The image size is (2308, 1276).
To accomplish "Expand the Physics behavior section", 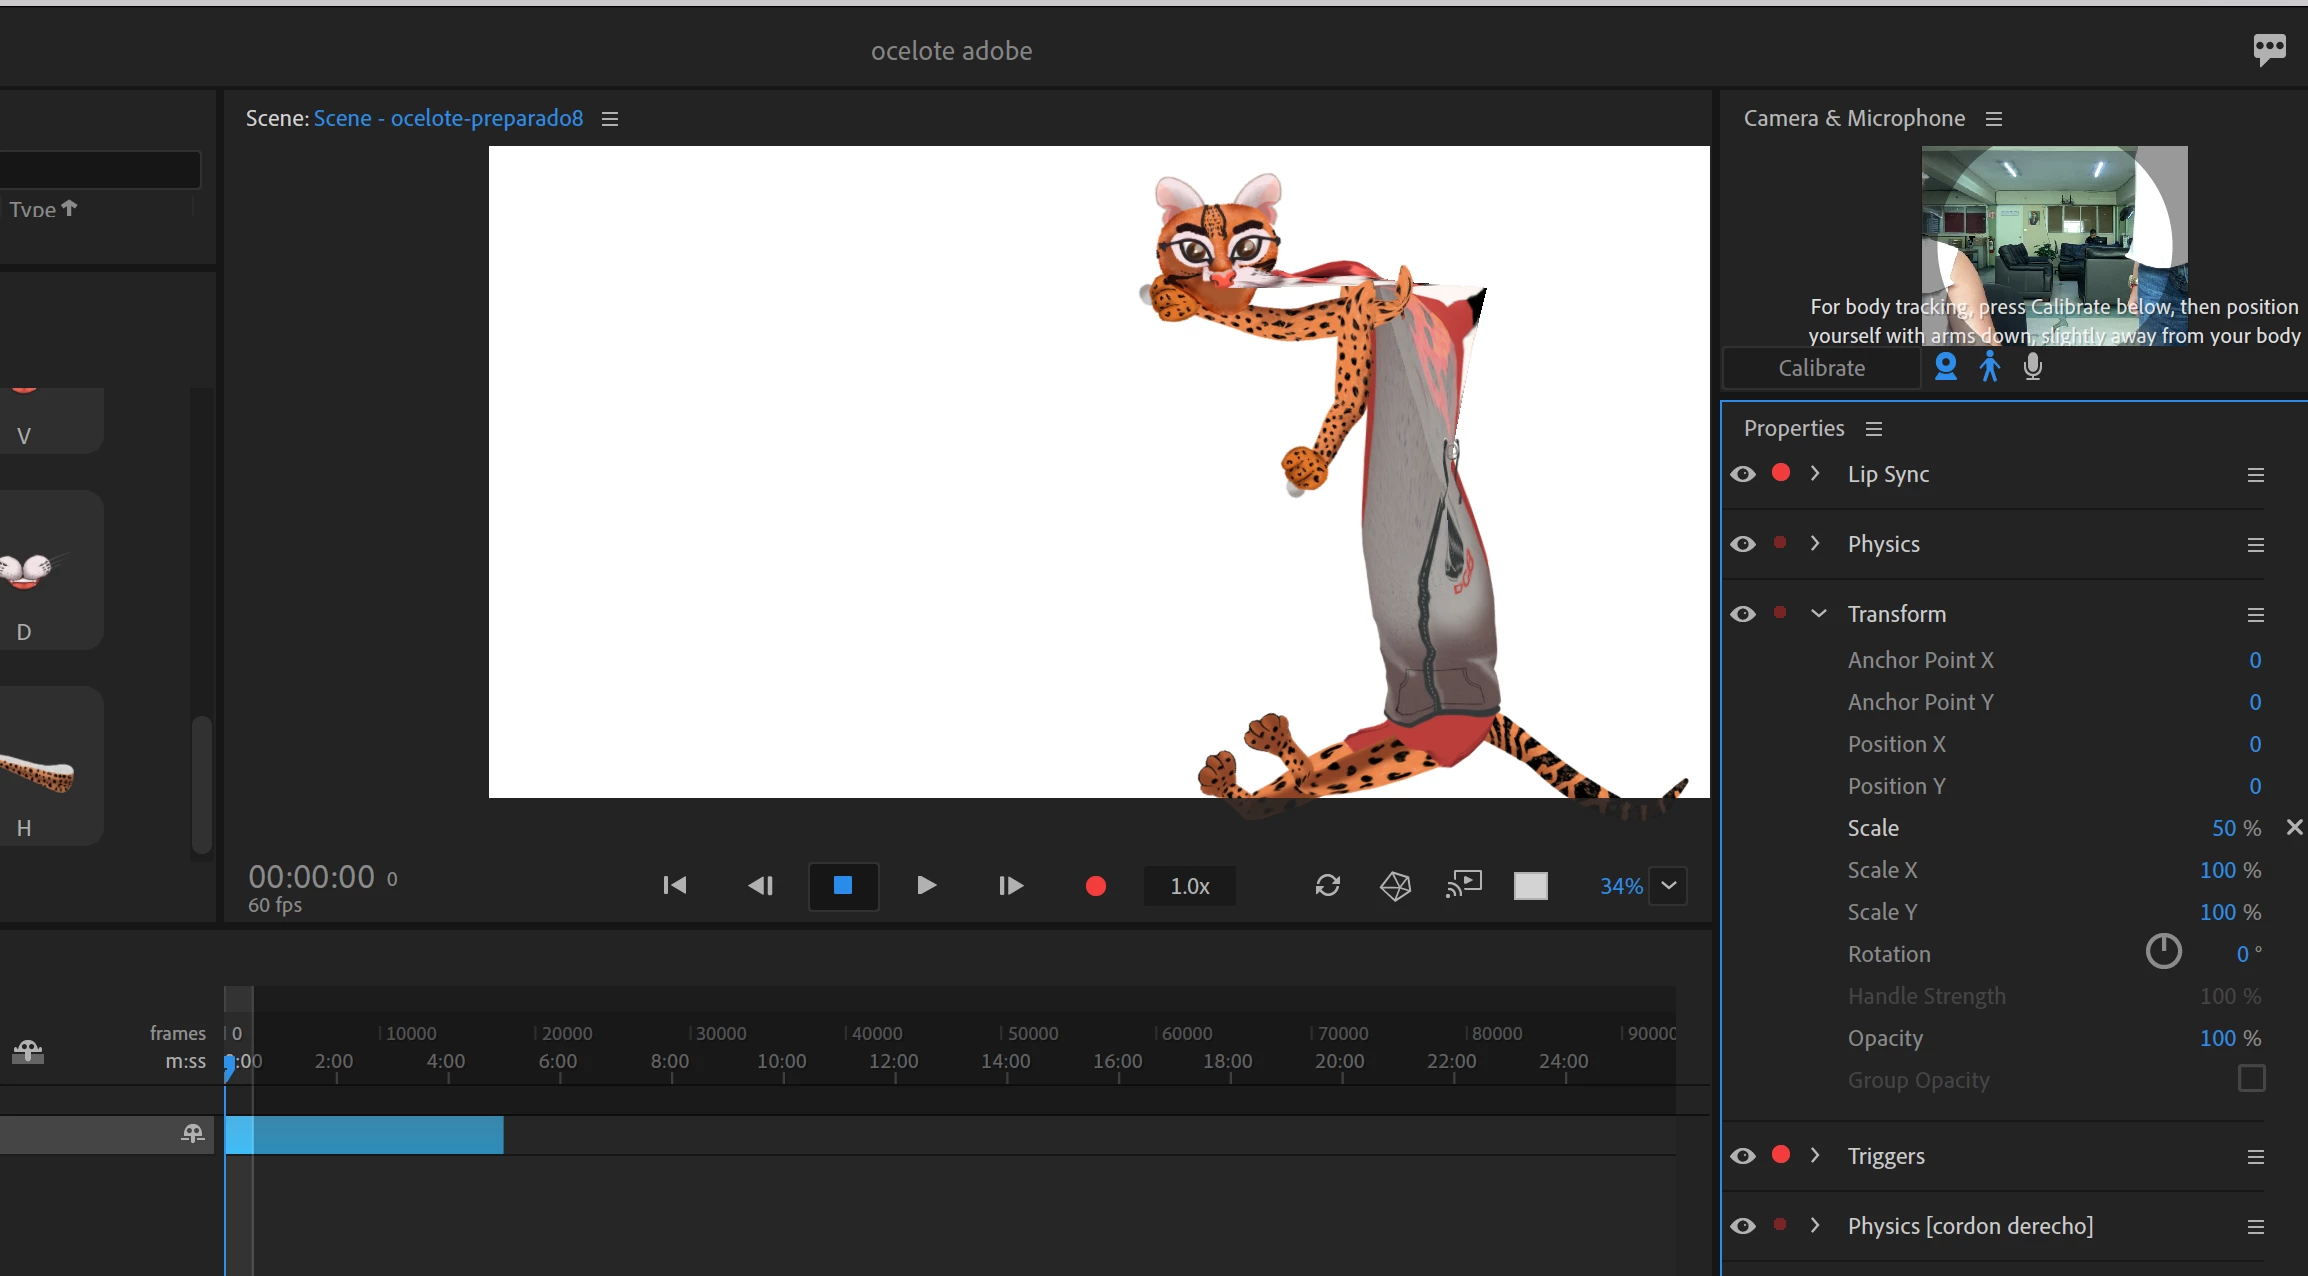I will tap(1815, 543).
